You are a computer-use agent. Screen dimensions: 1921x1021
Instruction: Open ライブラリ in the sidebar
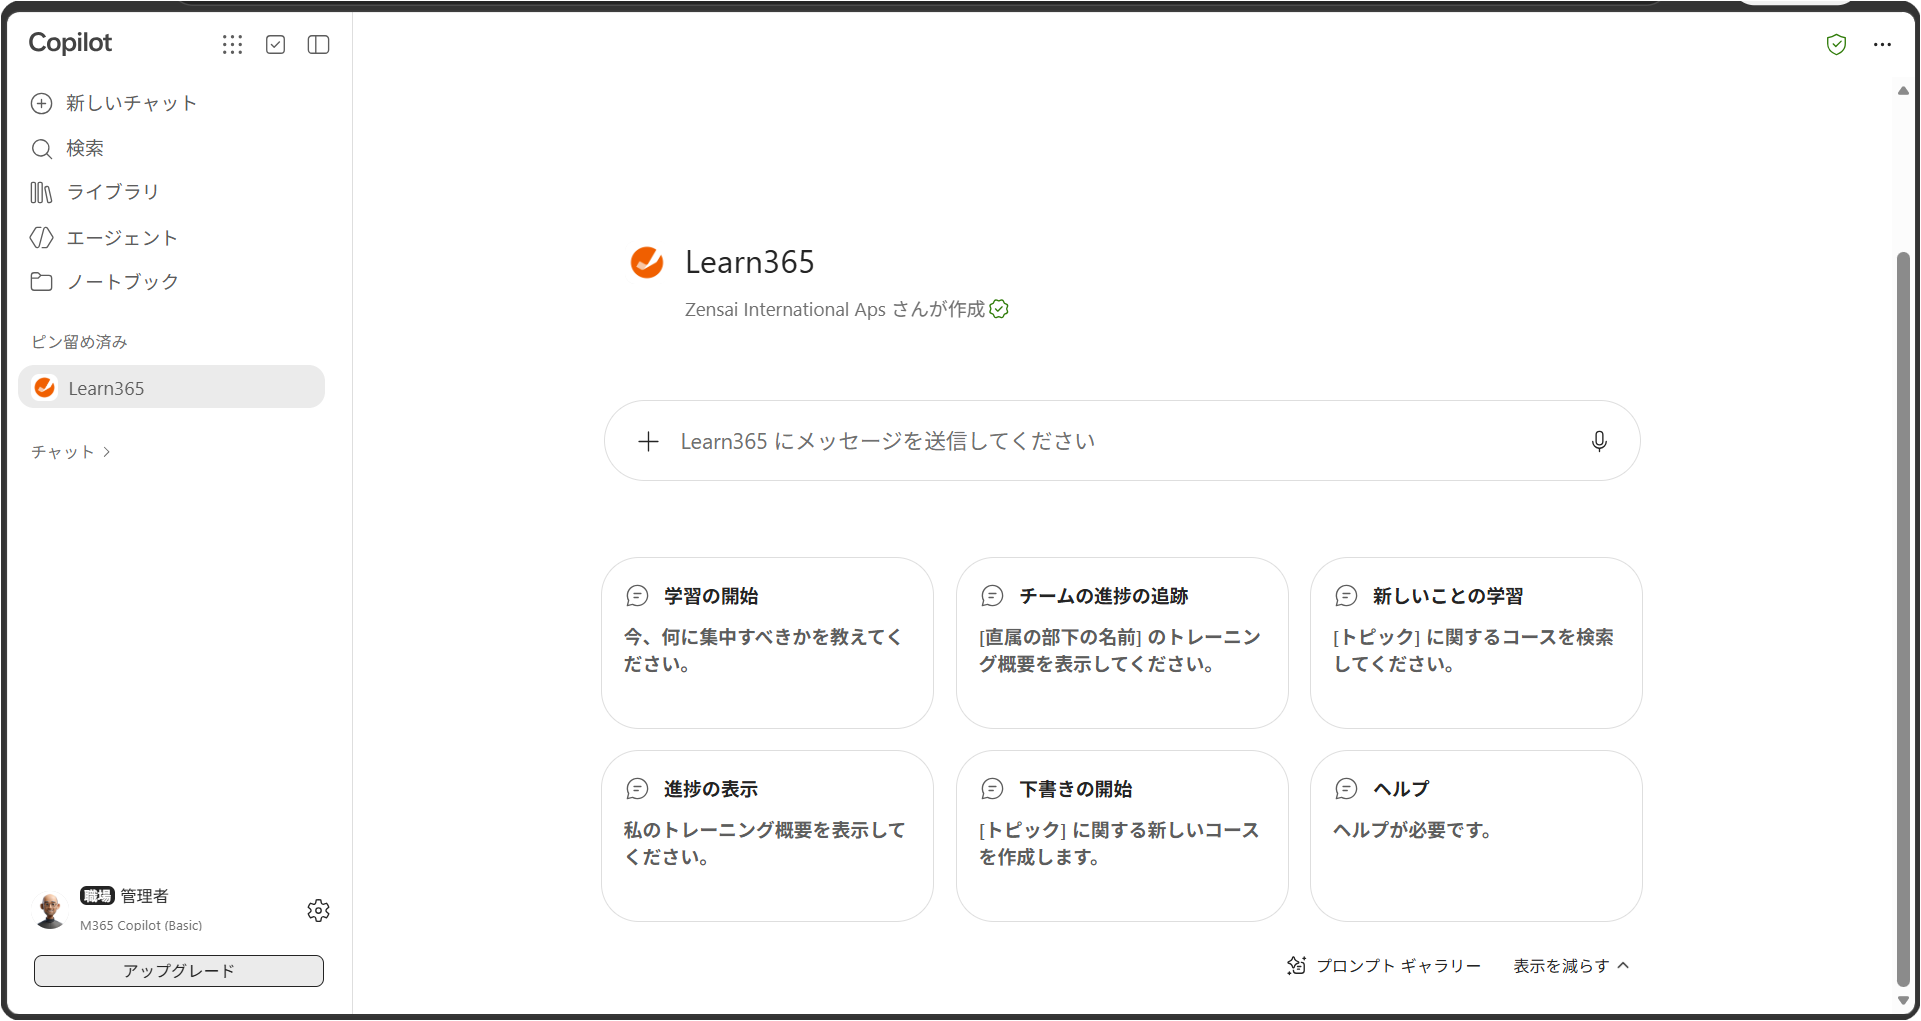coord(95,192)
